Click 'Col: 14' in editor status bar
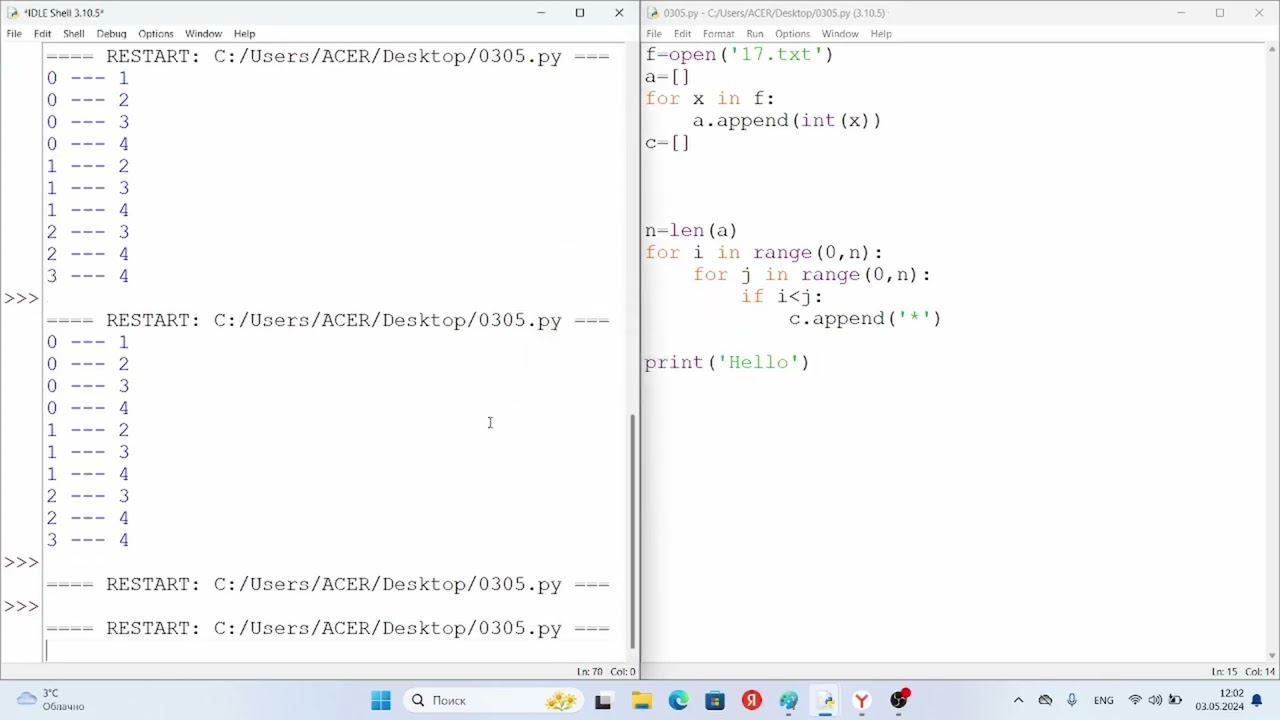Screen dimensions: 1280x720 1259,672
